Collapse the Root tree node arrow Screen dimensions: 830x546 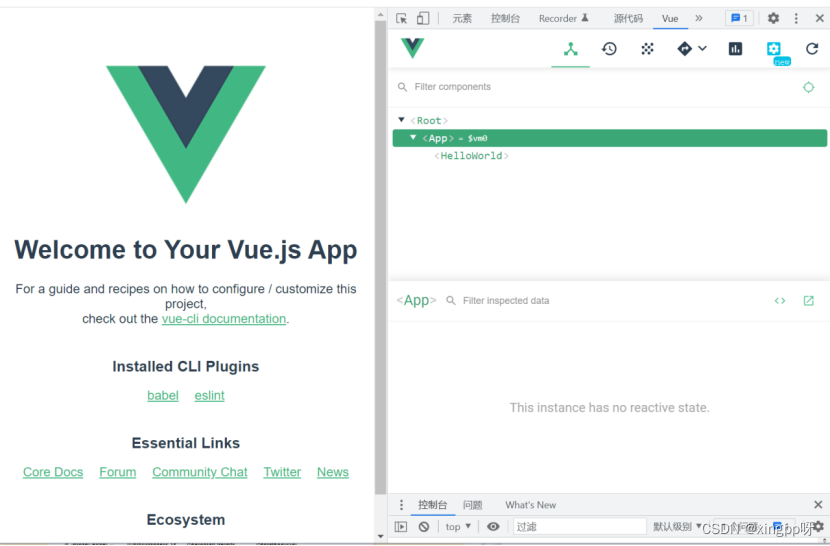(x=401, y=120)
